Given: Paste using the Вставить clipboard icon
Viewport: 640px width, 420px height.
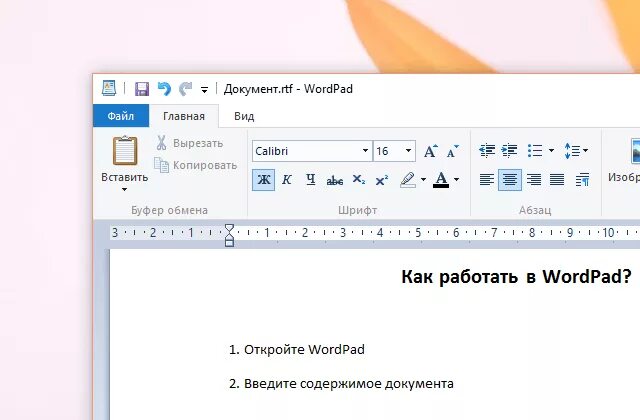Looking at the screenshot, I should 125,151.
